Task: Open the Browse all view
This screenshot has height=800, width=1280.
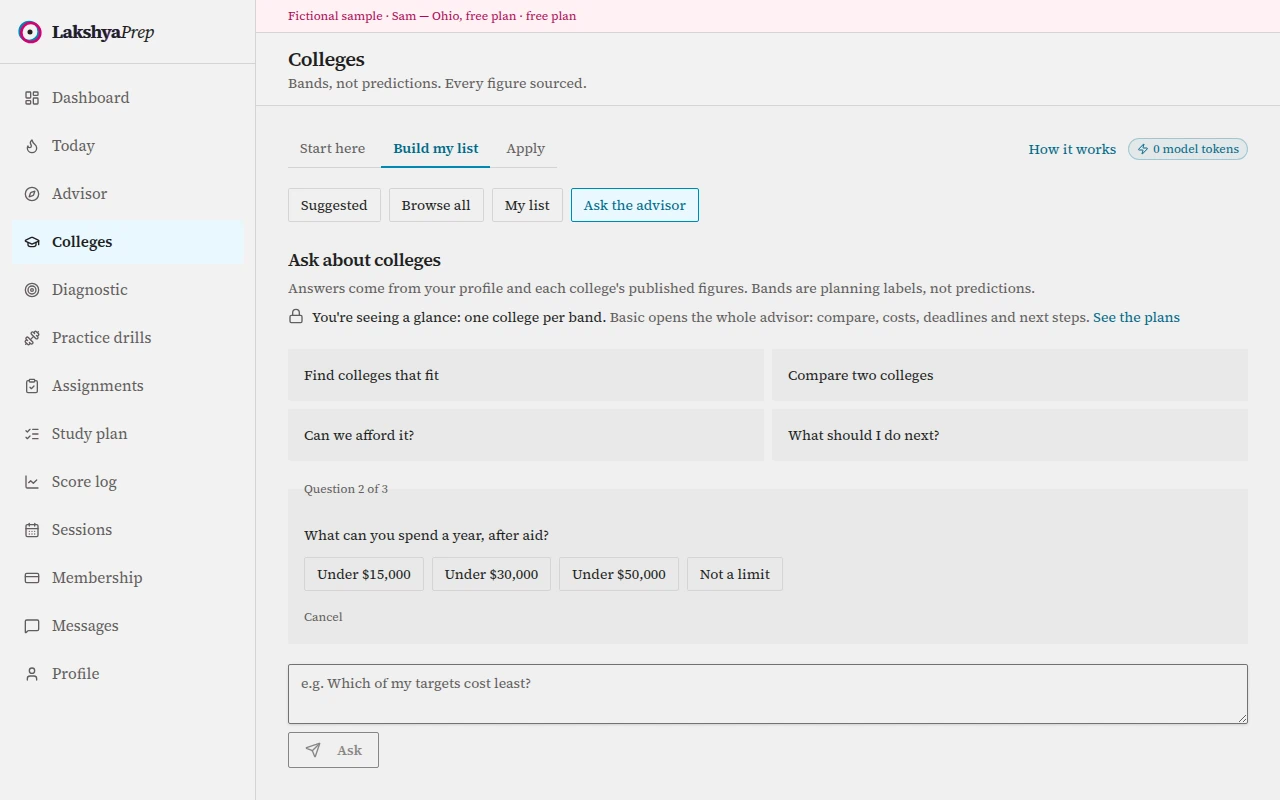Action: pos(436,205)
